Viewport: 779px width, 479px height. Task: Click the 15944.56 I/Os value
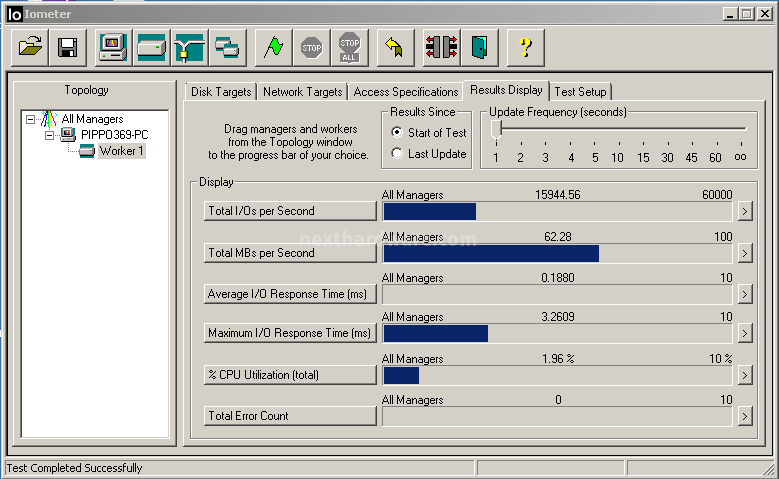click(557, 195)
